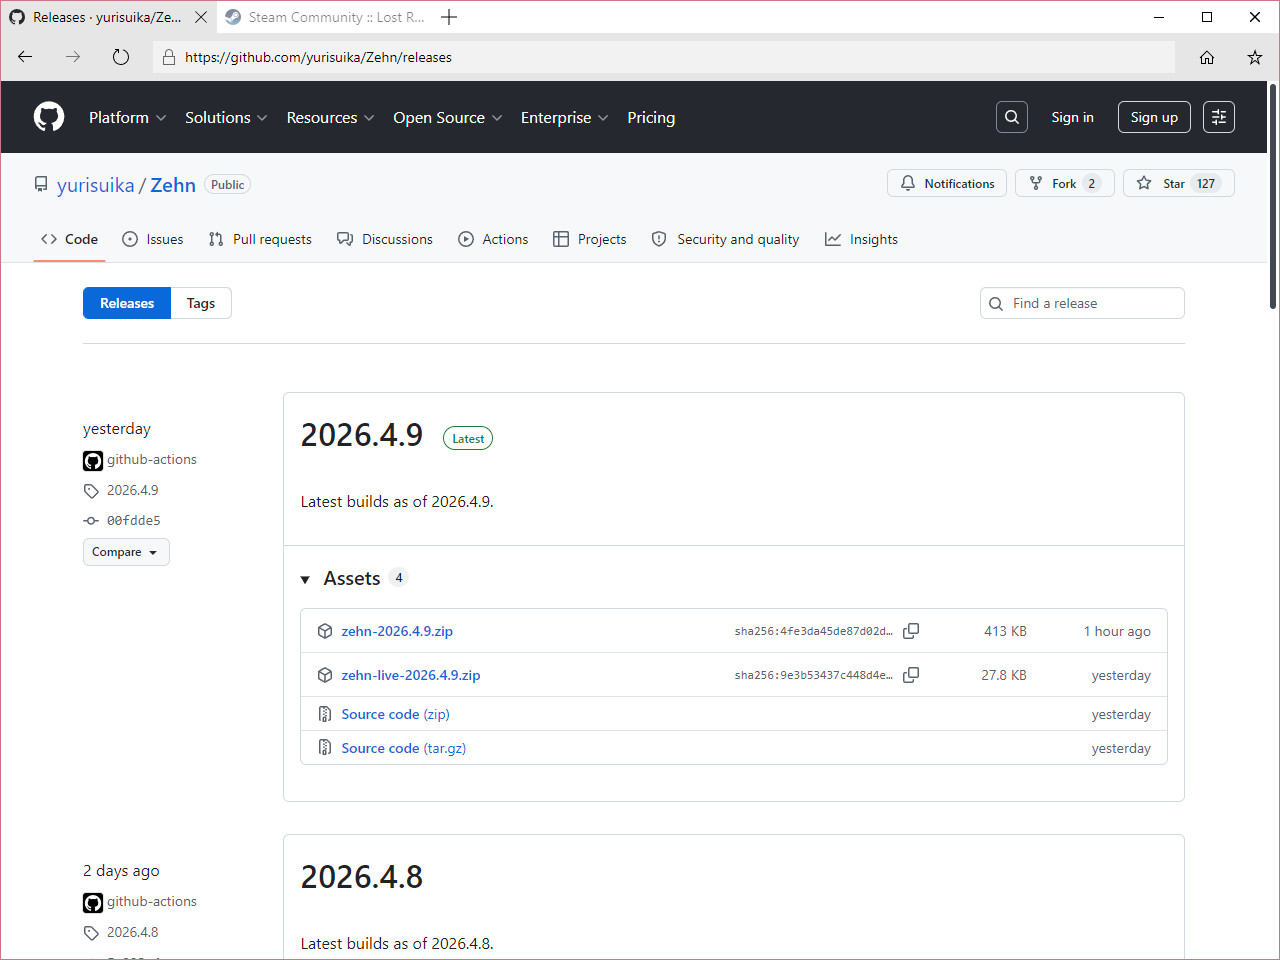
Task: Open the Pull requests tab
Action: point(260,239)
